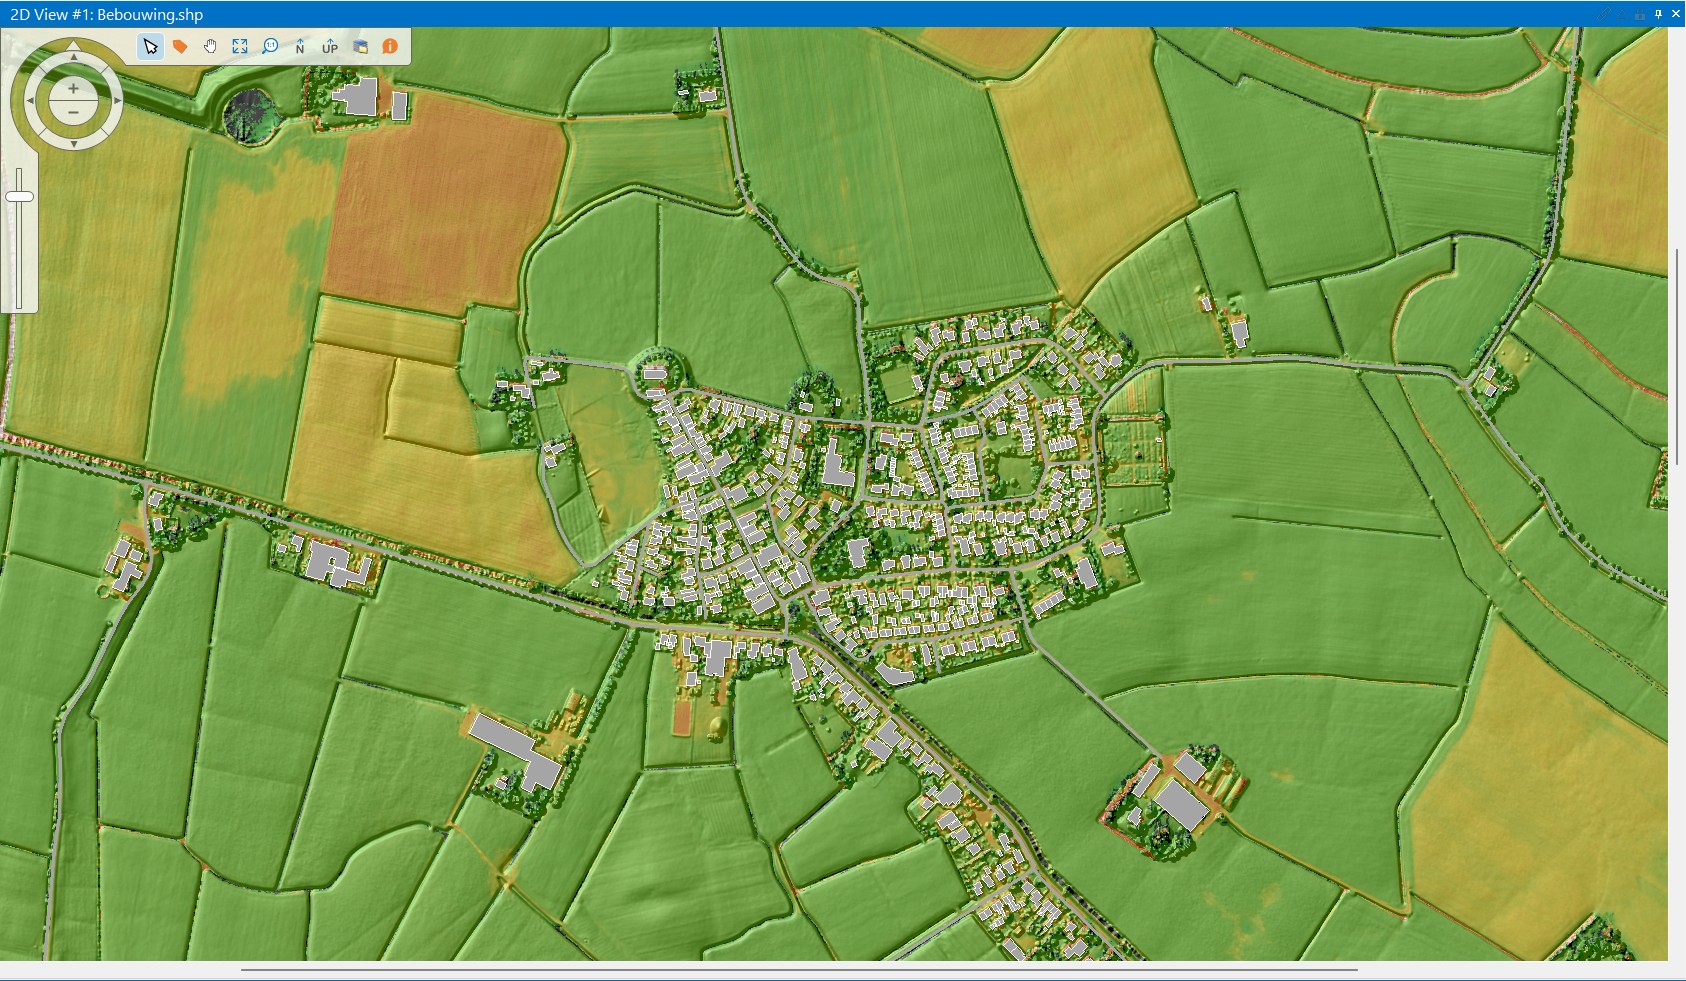Activate the orange tag annotation tool

tap(180, 46)
